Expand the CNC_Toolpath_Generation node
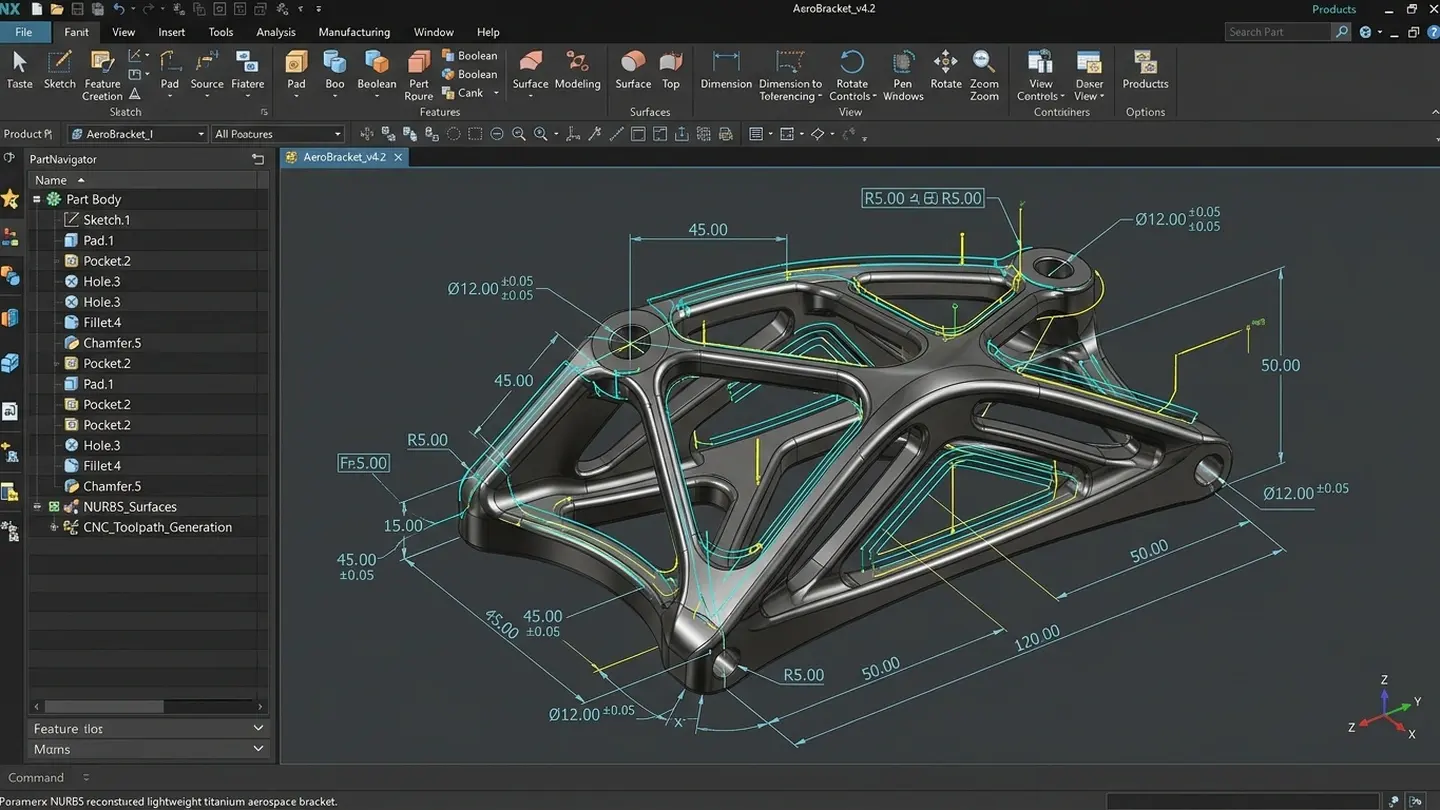This screenshot has width=1440, height=810. (x=54, y=527)
